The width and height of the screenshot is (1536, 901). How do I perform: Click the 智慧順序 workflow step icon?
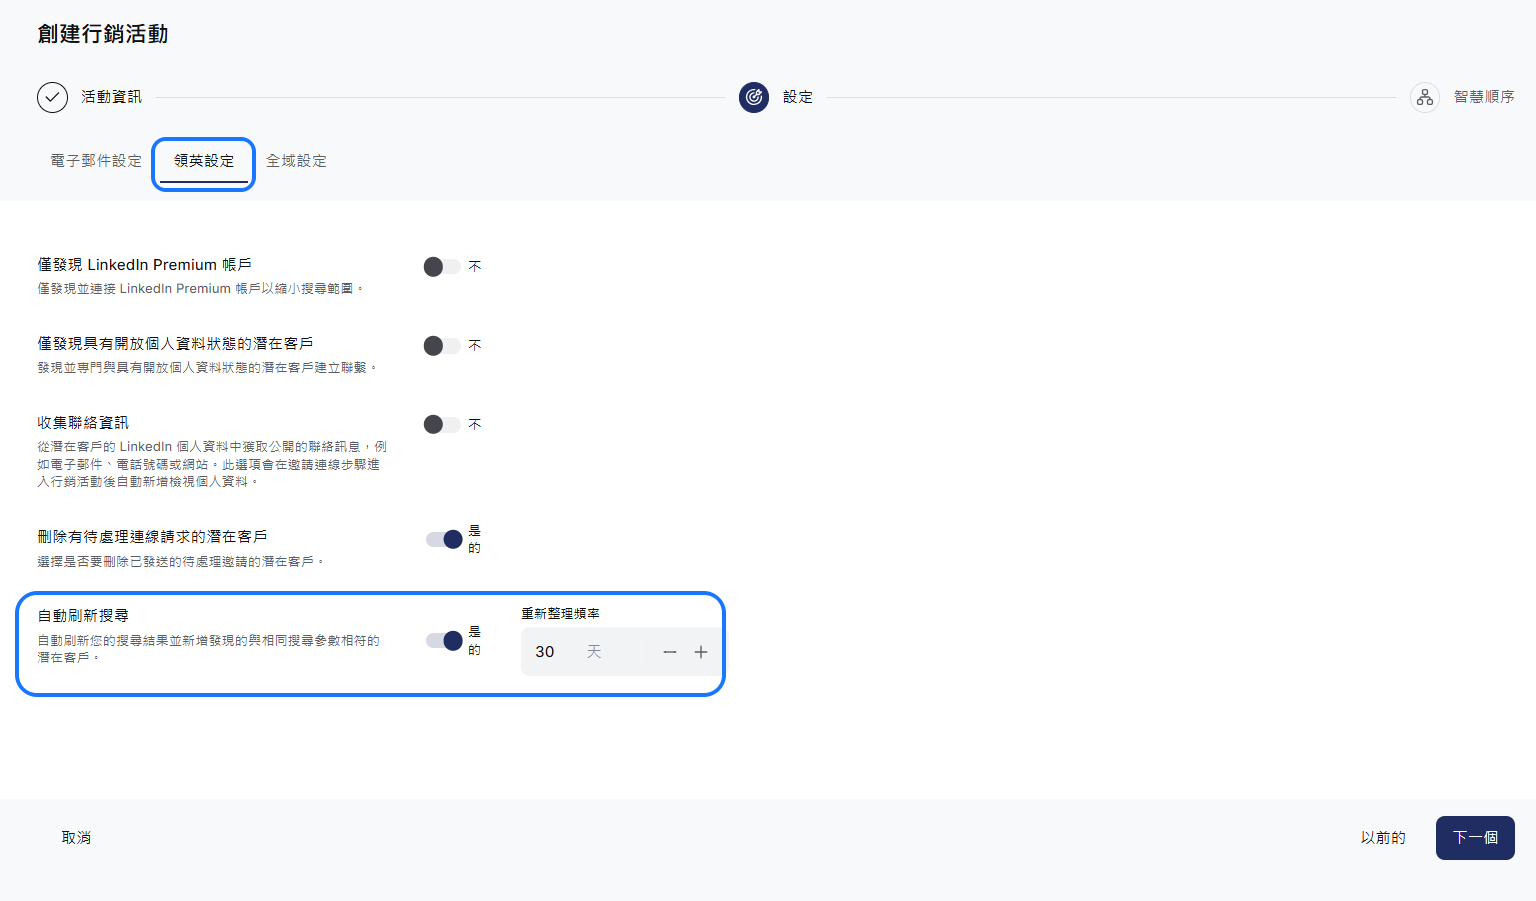[1424, 97]
